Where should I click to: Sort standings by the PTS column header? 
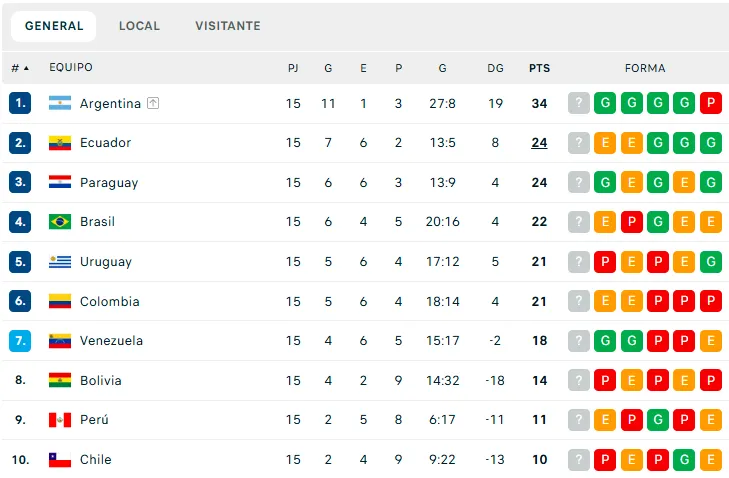click(x=539, y=68)
